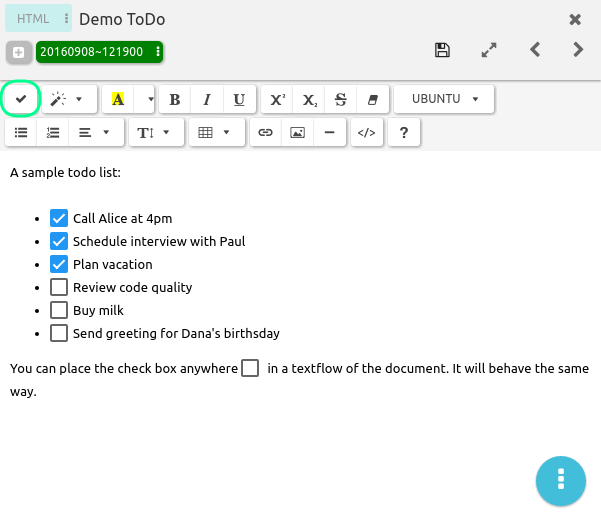Viewport: 601px width, 521px height.
Task: Click the Demo ToDo title field
Action: [x=122, y=19]
